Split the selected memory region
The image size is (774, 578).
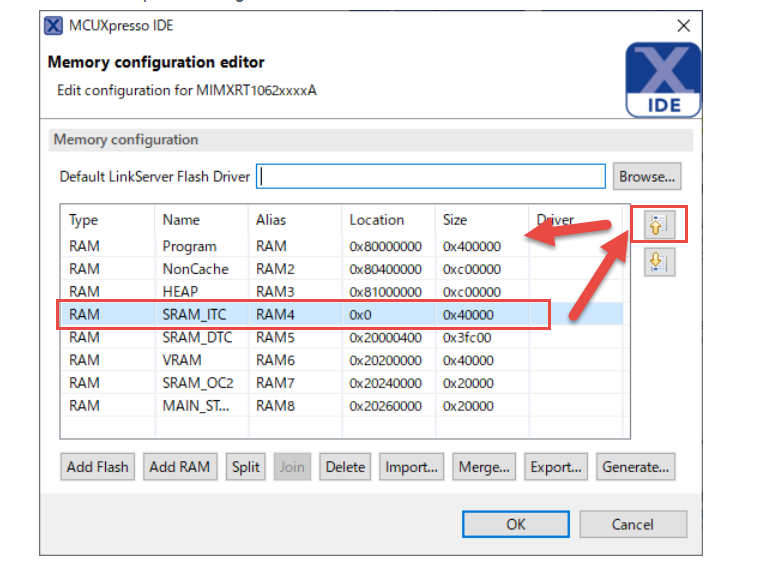pyautogui.click(x=245, y=466)
